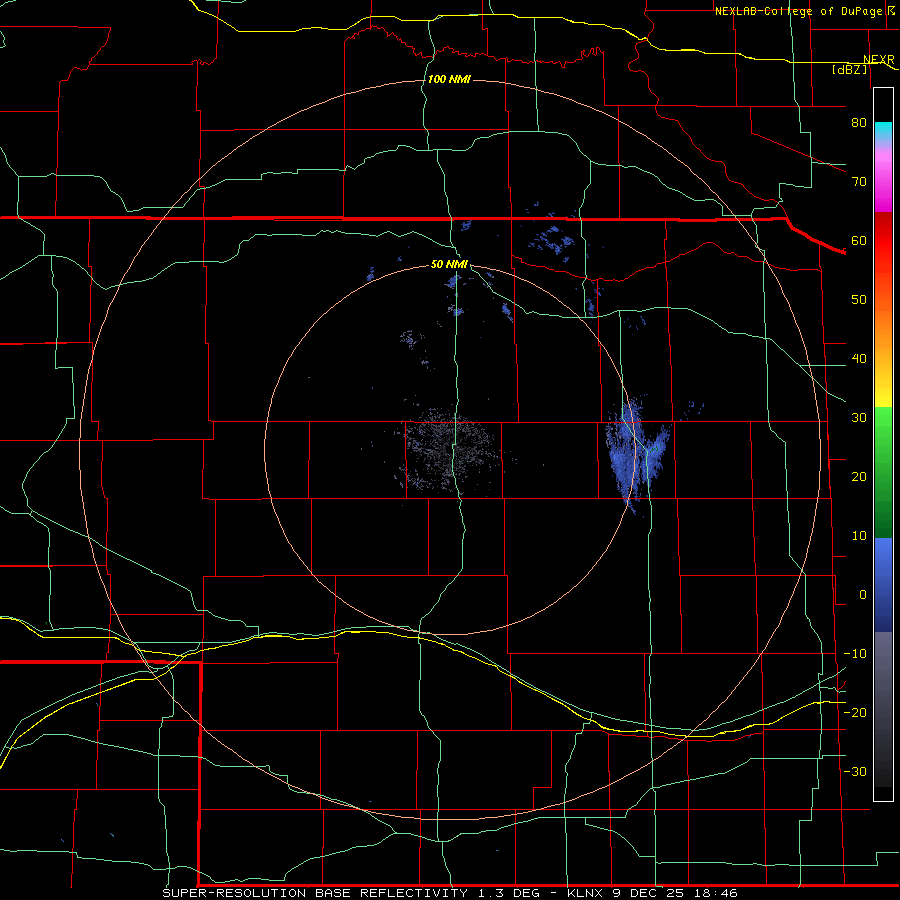Click the -20 value on dBZ scale
This screenshot has width=900, height=900.
855,712
